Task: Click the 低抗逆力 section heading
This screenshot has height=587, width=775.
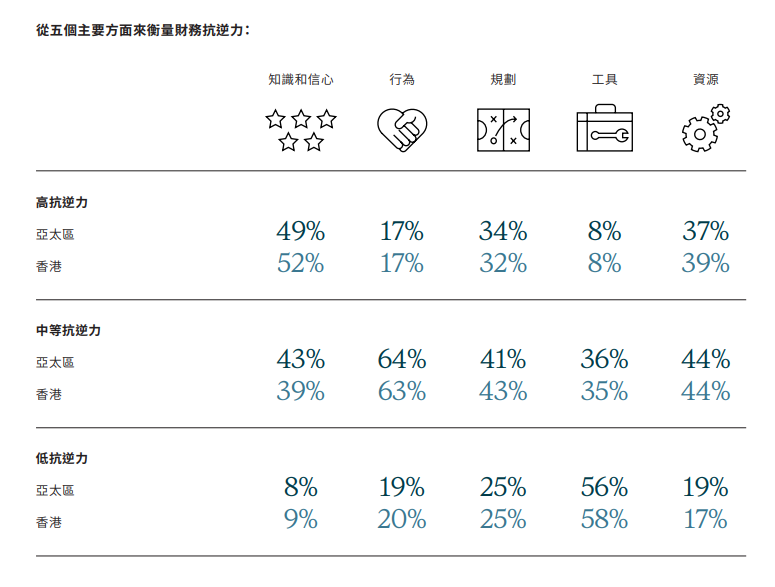Action: 62,458
